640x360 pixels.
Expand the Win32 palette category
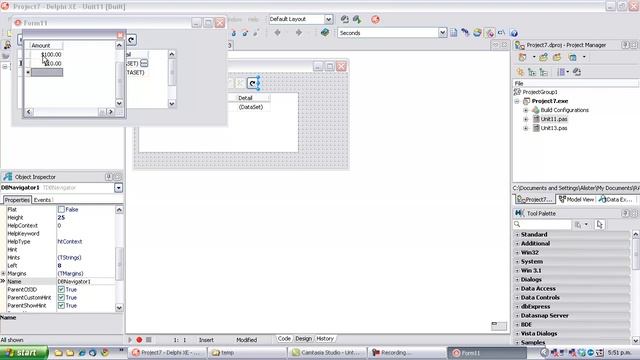click(x=518, y=253)
